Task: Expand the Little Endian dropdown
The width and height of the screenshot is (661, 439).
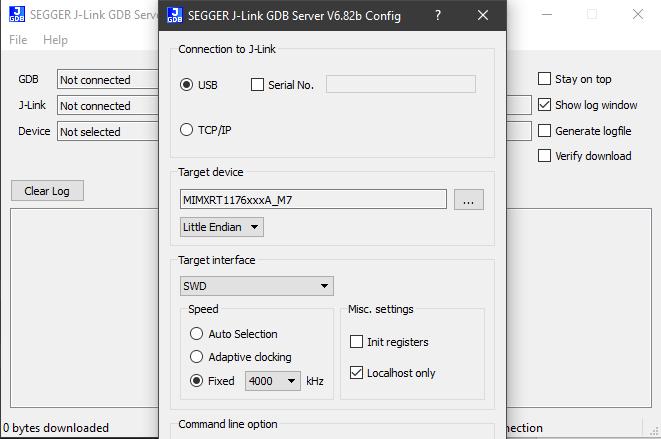Action: pyautogui.click(x=222, y=227)
